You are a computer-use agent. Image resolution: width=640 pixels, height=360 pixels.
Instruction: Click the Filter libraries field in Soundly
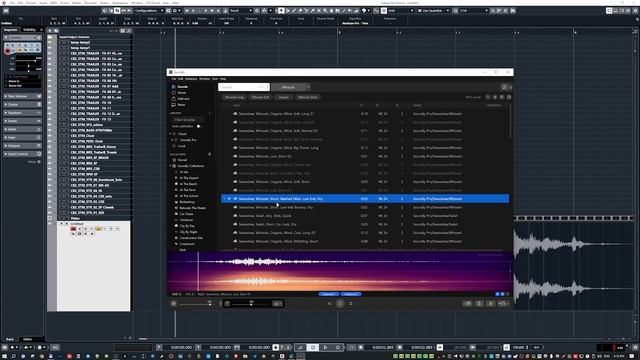pyautogui.click(x=187, y=120)
